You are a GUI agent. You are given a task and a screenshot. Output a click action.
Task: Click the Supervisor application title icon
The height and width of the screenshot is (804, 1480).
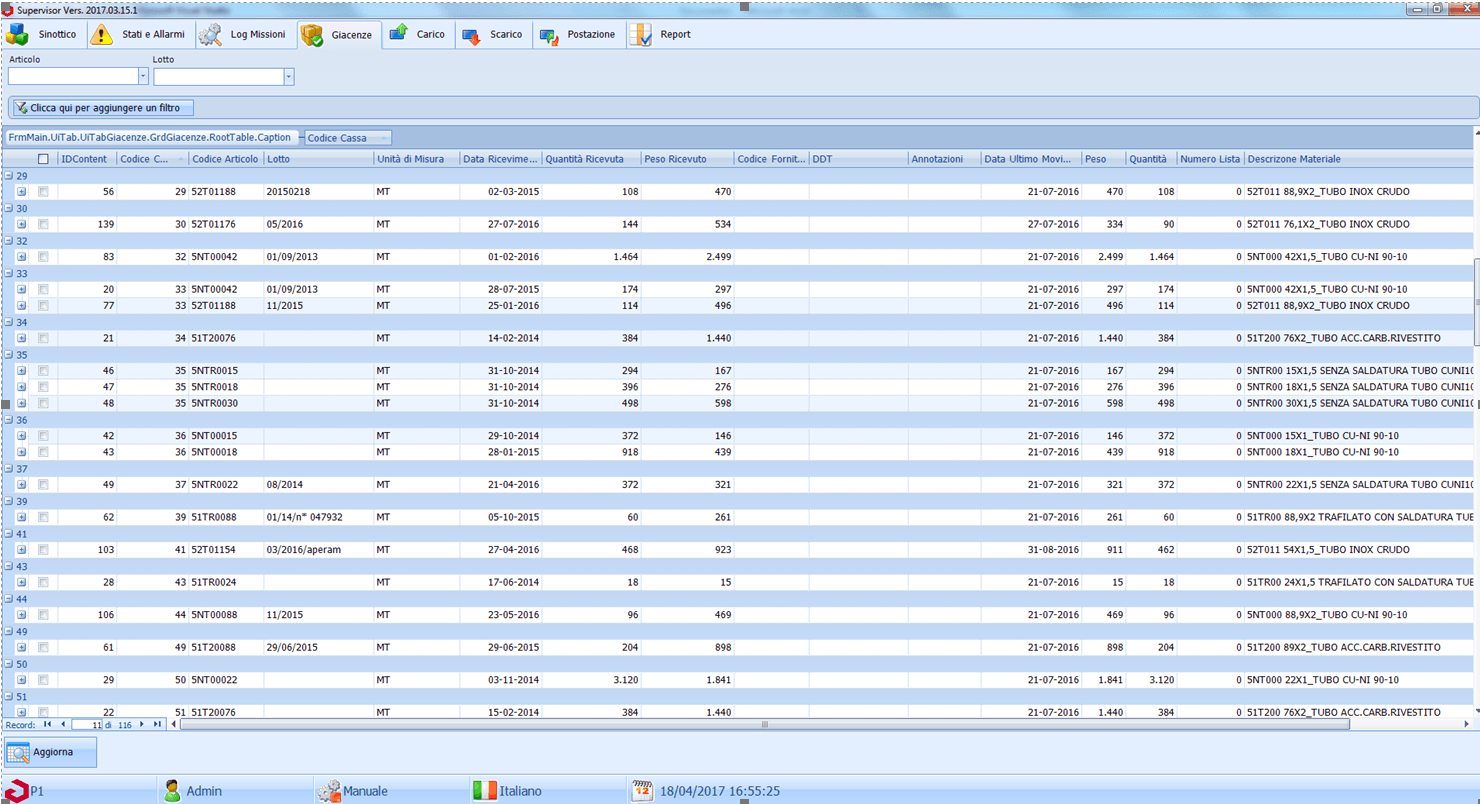[x=8, y=9]
